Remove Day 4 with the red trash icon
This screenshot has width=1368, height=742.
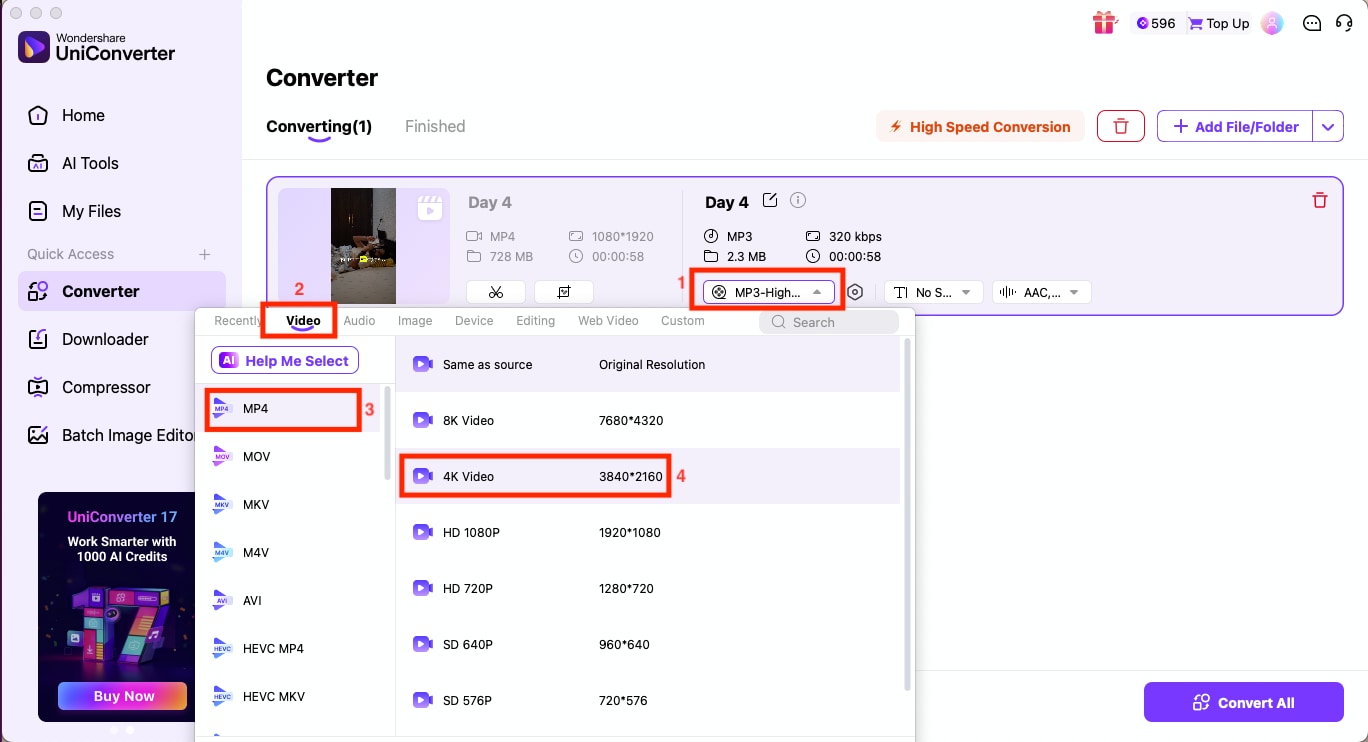1320,200
